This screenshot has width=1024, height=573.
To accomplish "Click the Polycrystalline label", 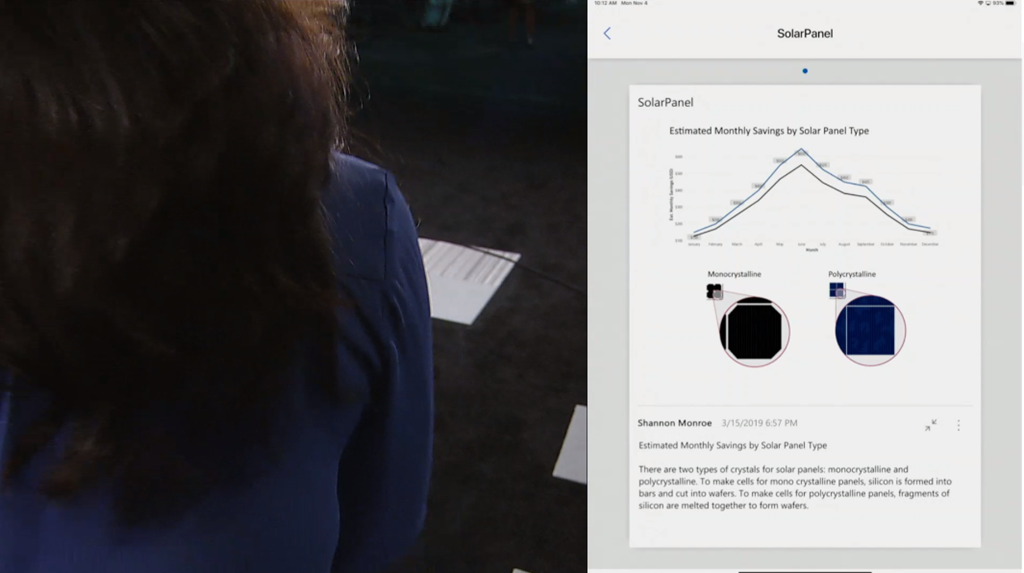I will coord(852,274).
